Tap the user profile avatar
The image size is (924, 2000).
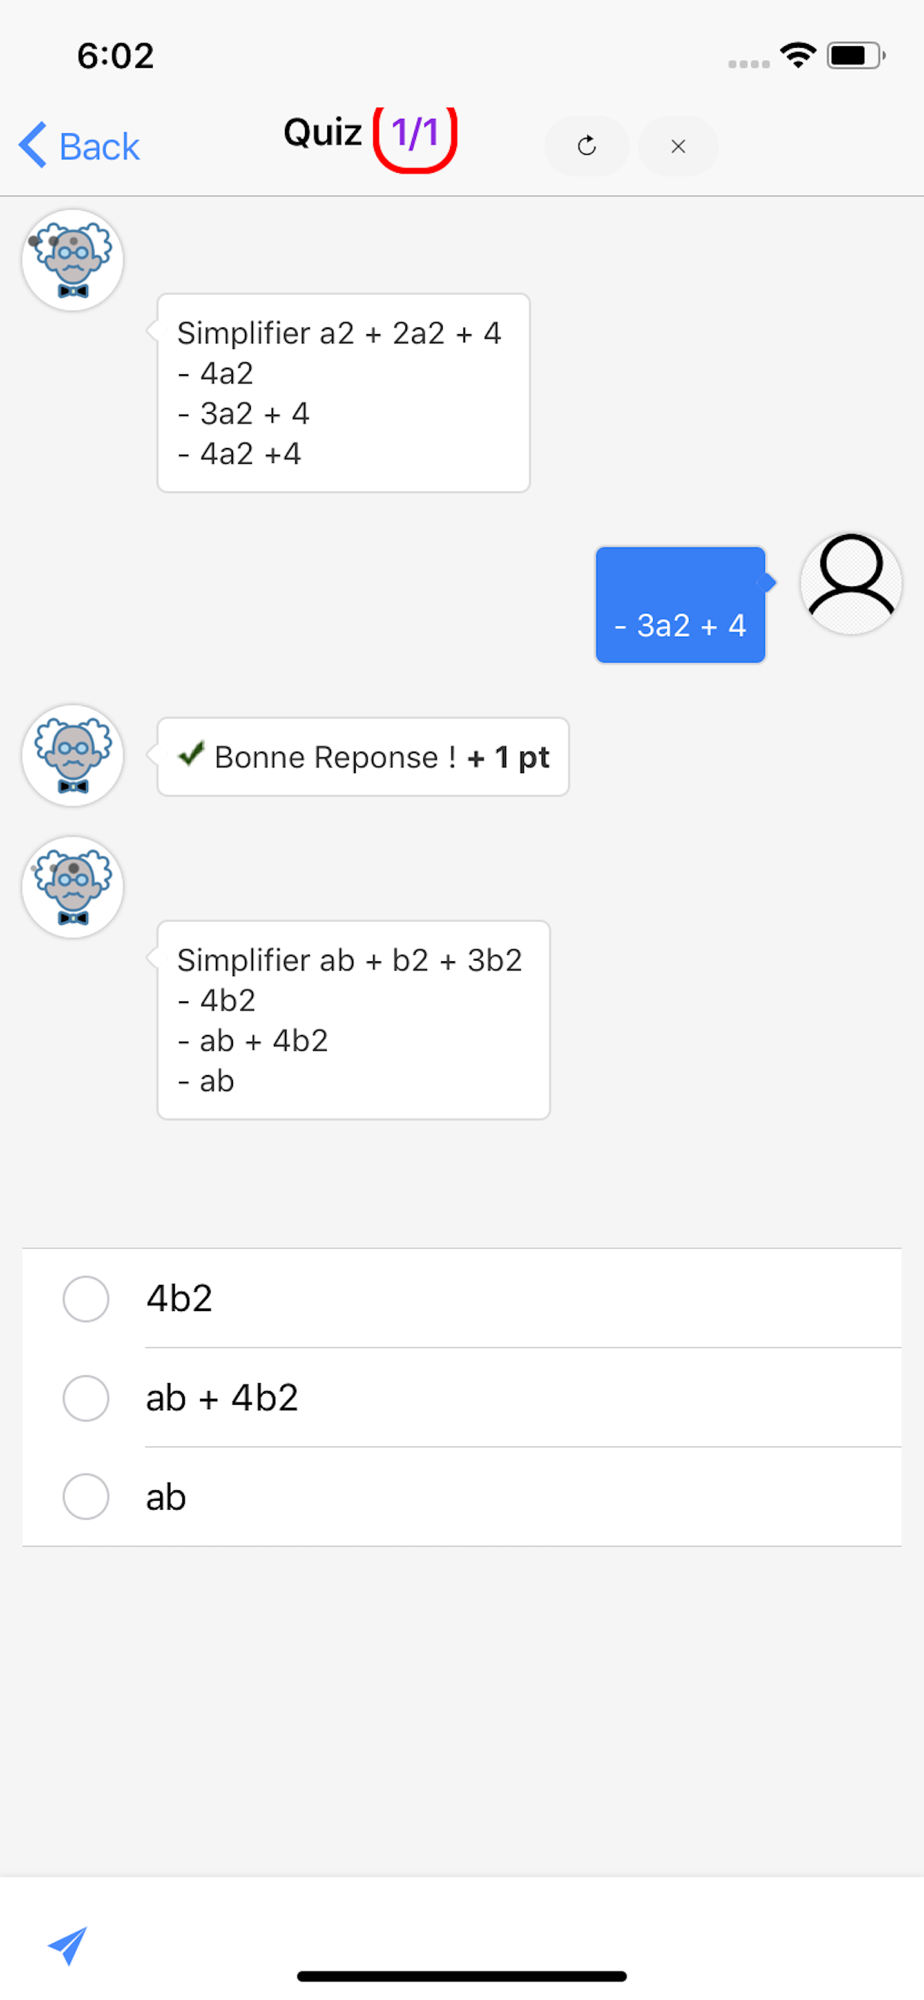[x=851, y=583]
